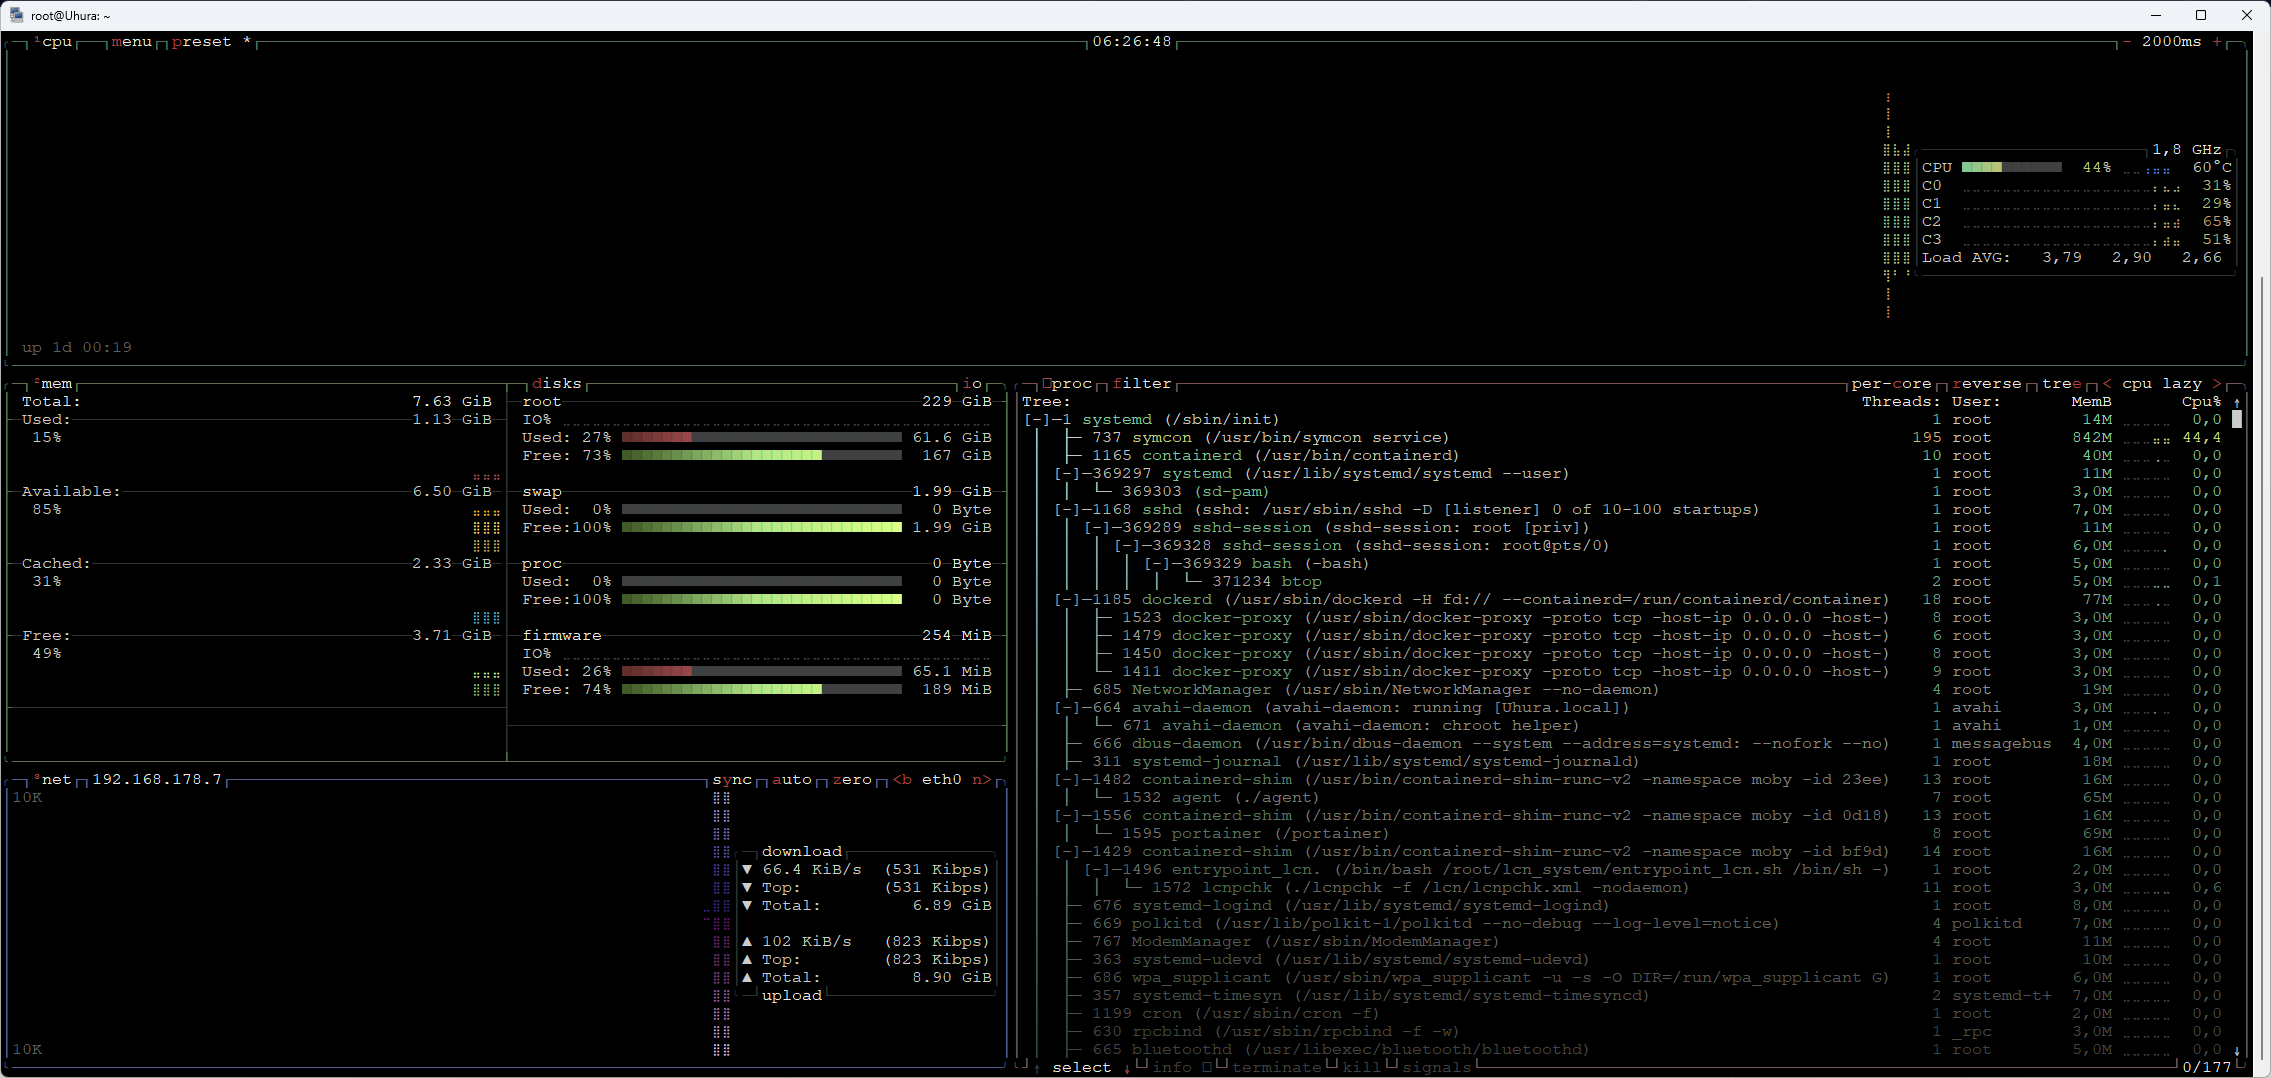The height and width of the screenshot is (1078, 2271).
Task: Decrease update interval with the minus sign
Action: click(2126, 42)
